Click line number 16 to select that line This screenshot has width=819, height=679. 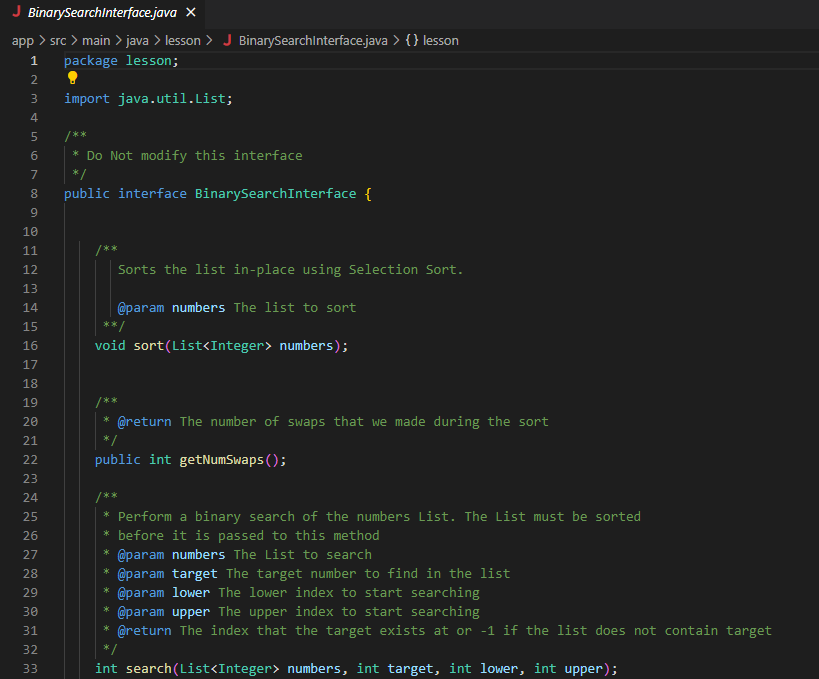30,345
